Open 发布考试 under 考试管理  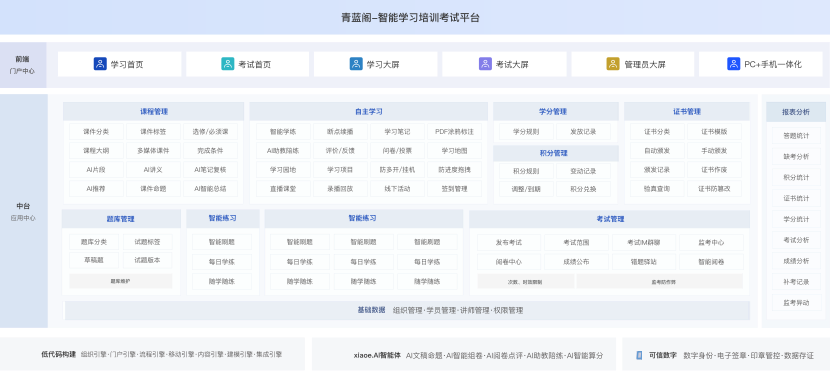(x=509, y=242)
